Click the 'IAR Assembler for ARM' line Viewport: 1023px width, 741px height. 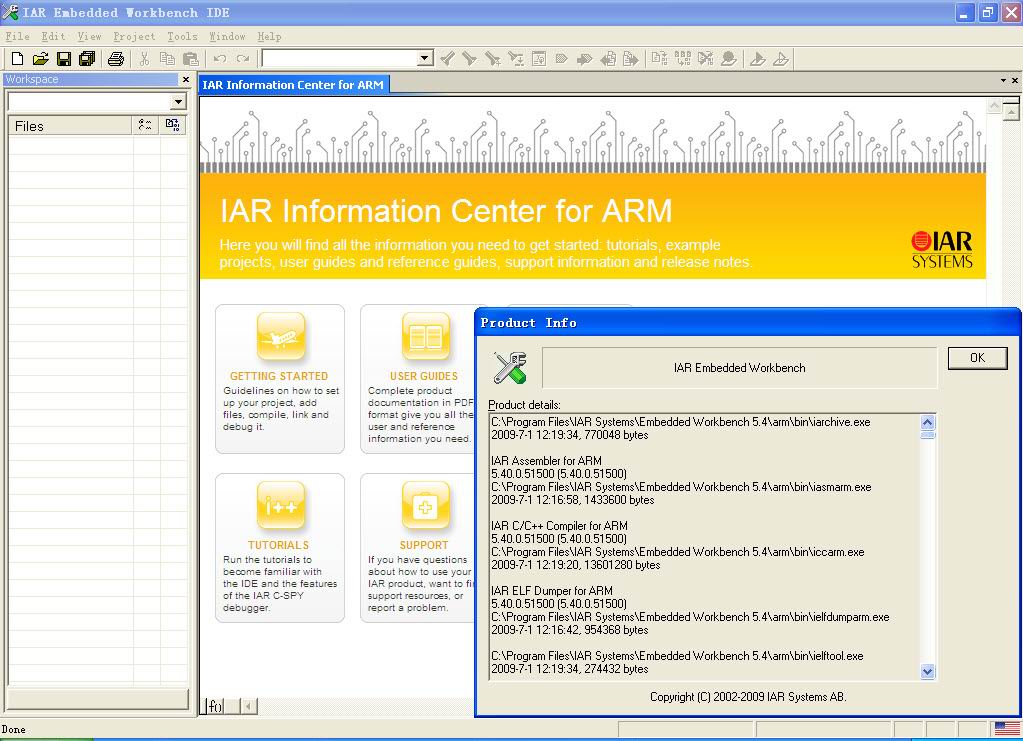pos(546,461)
